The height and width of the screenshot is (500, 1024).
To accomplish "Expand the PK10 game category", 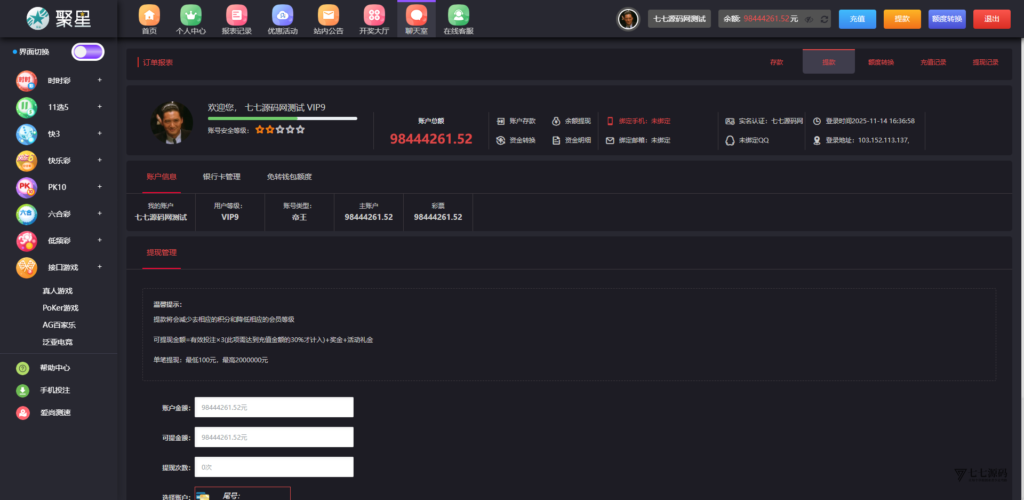I will coord(60,187).
